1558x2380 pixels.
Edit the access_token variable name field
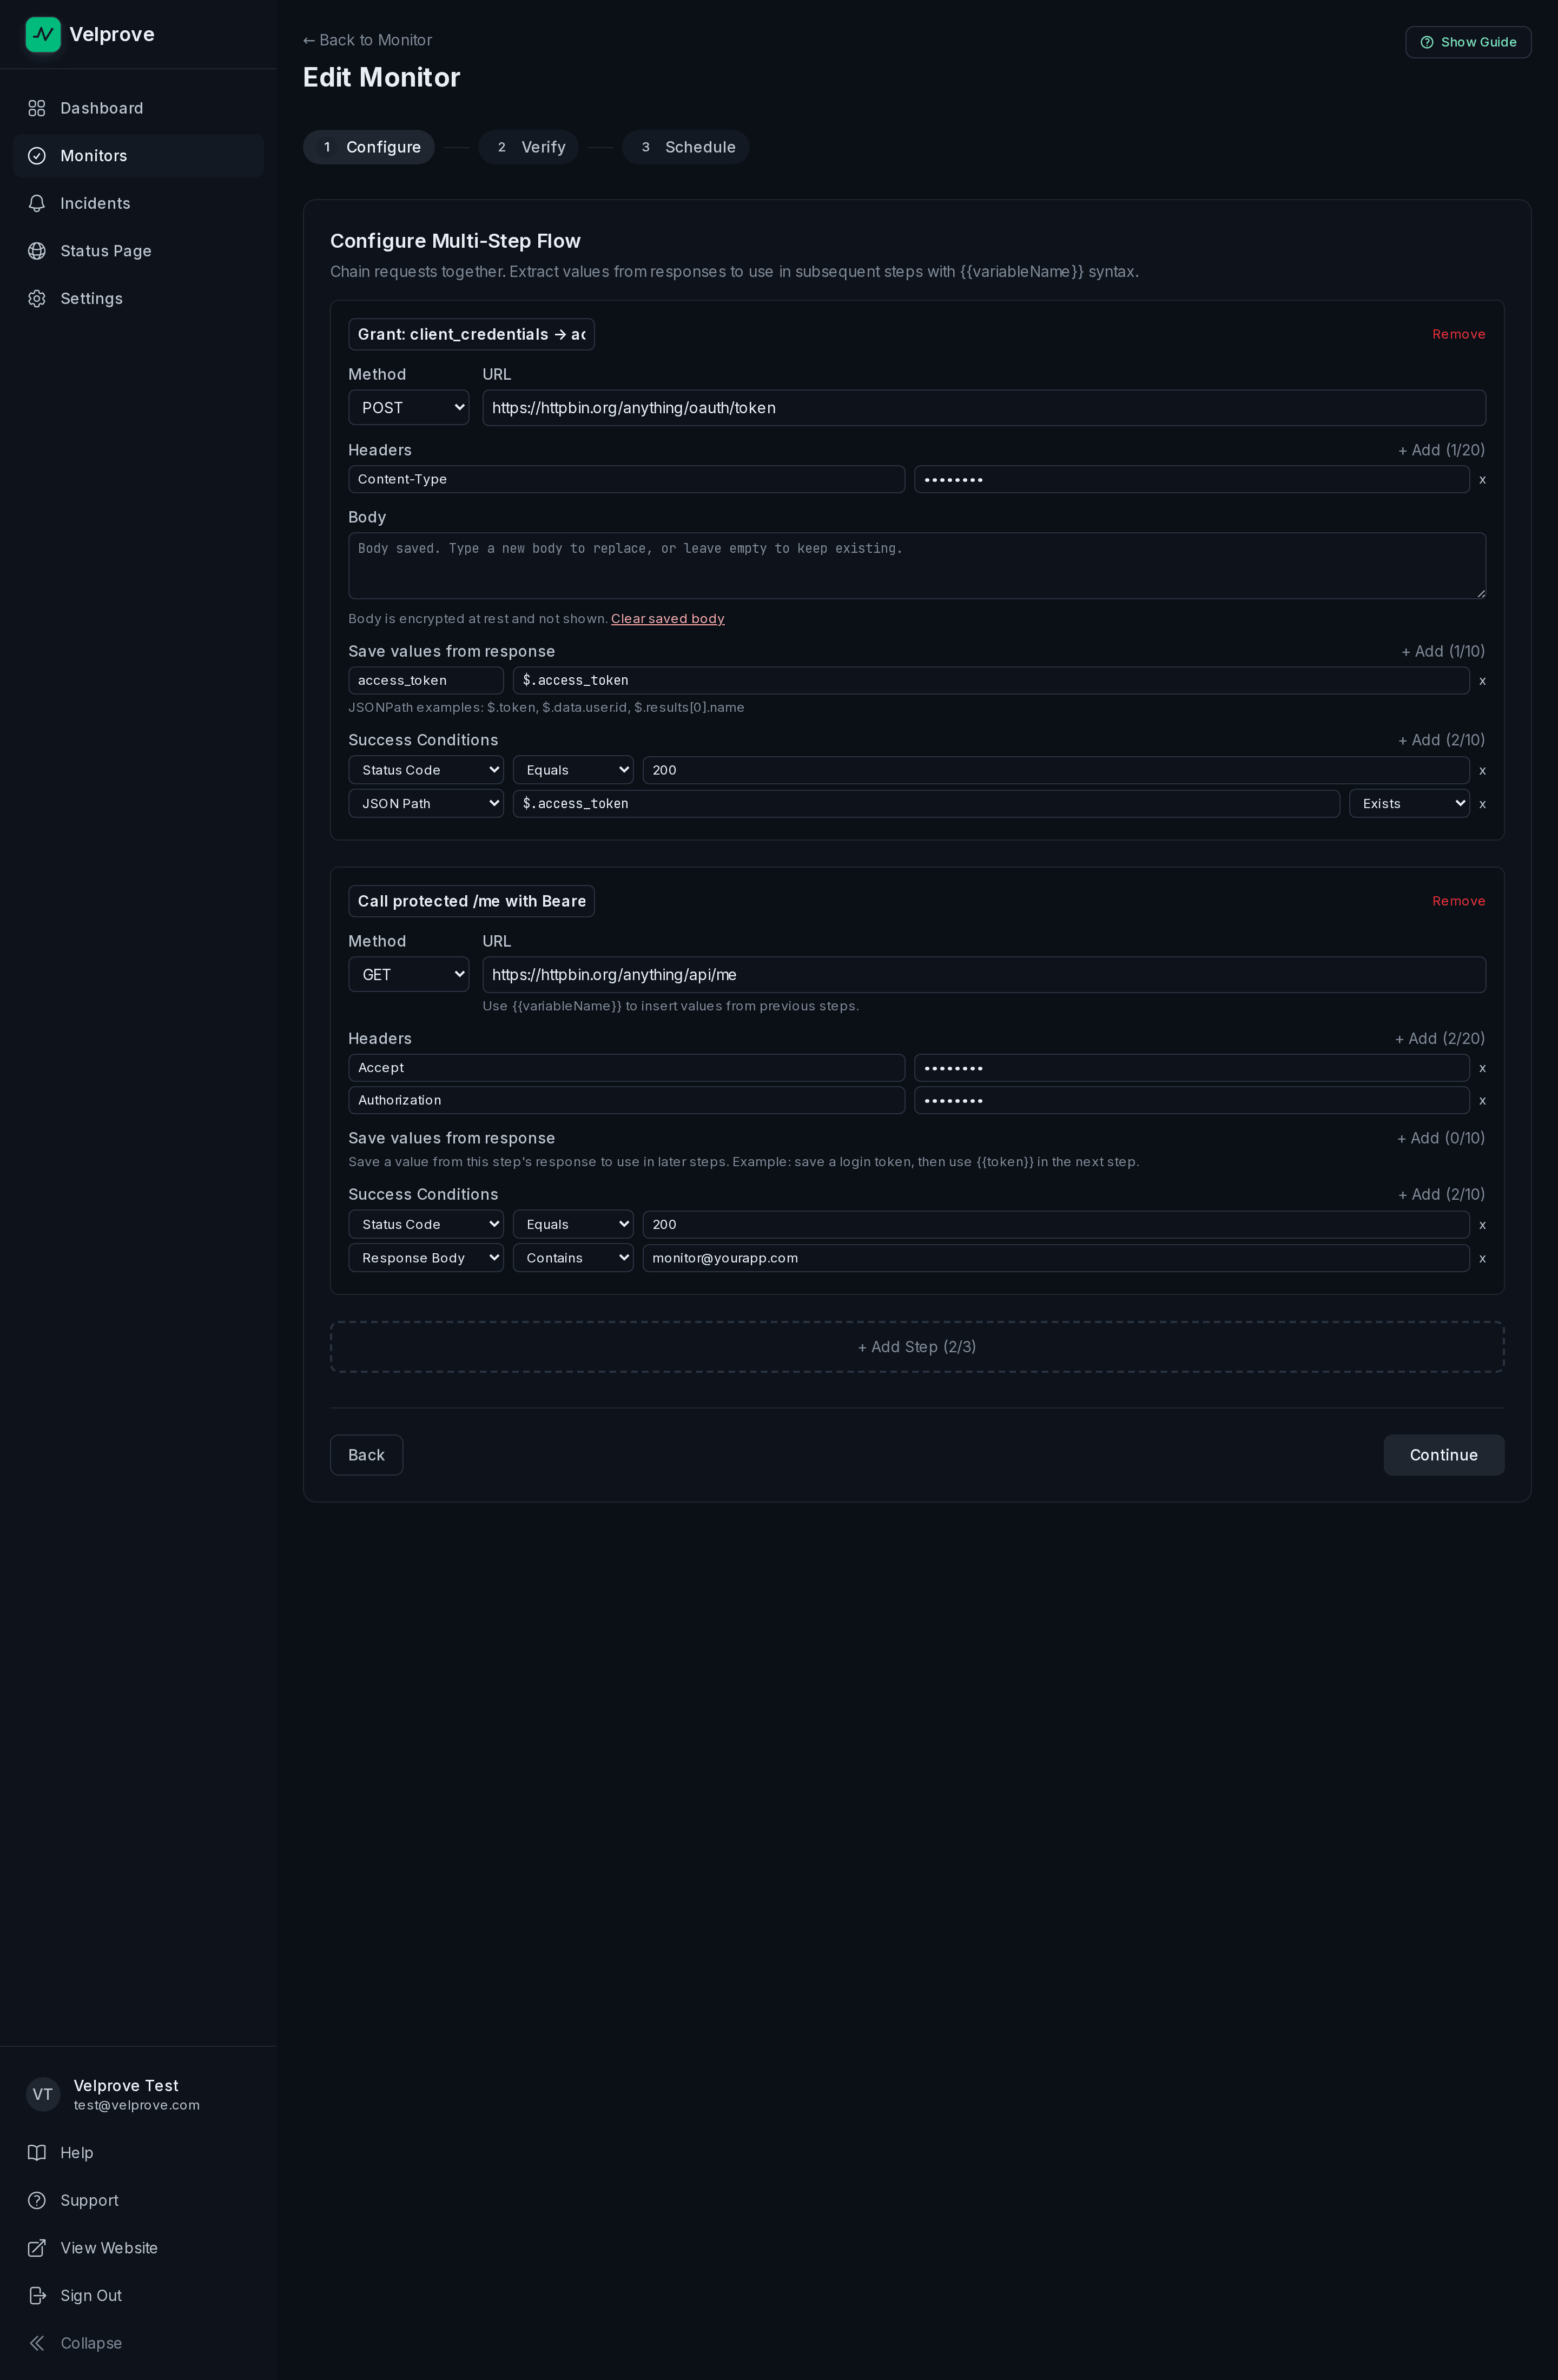(x=426, y=680)
